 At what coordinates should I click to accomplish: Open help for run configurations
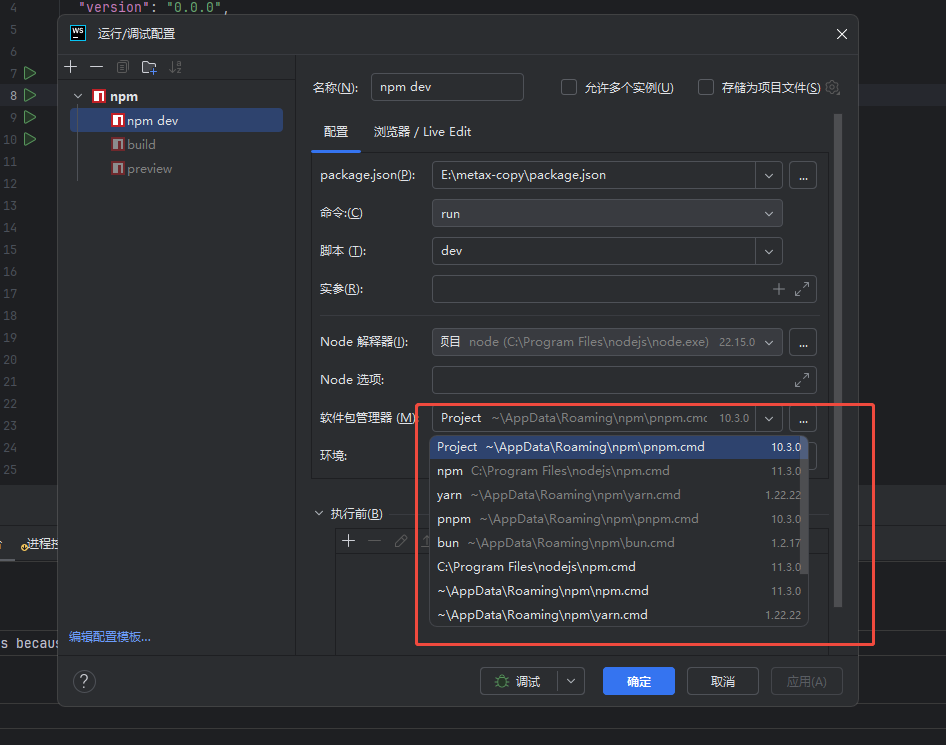point(84,682)
